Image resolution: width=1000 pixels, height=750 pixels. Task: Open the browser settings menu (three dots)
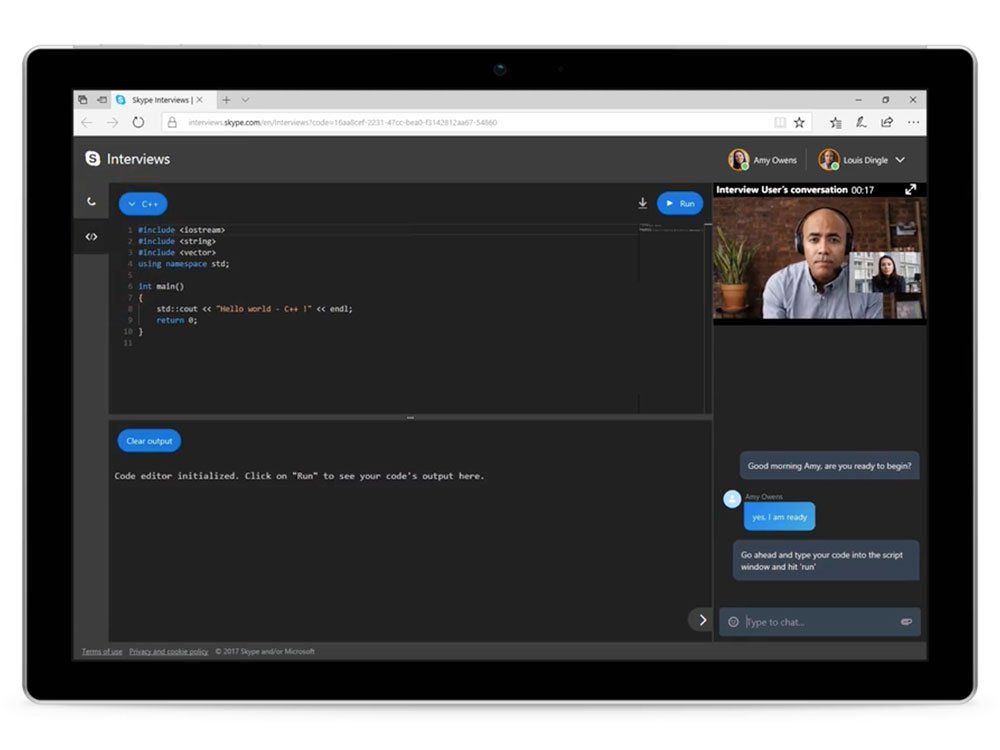click(x=913, y=122)
